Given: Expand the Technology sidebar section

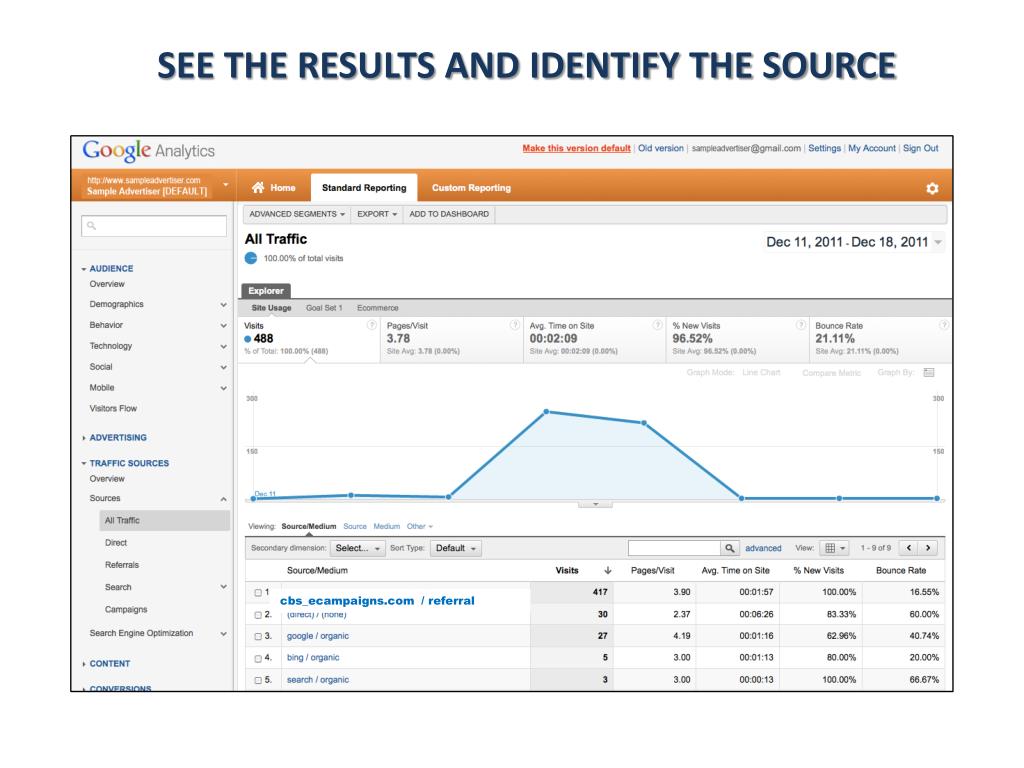Looking at the screenshot, I should point(223,347).
